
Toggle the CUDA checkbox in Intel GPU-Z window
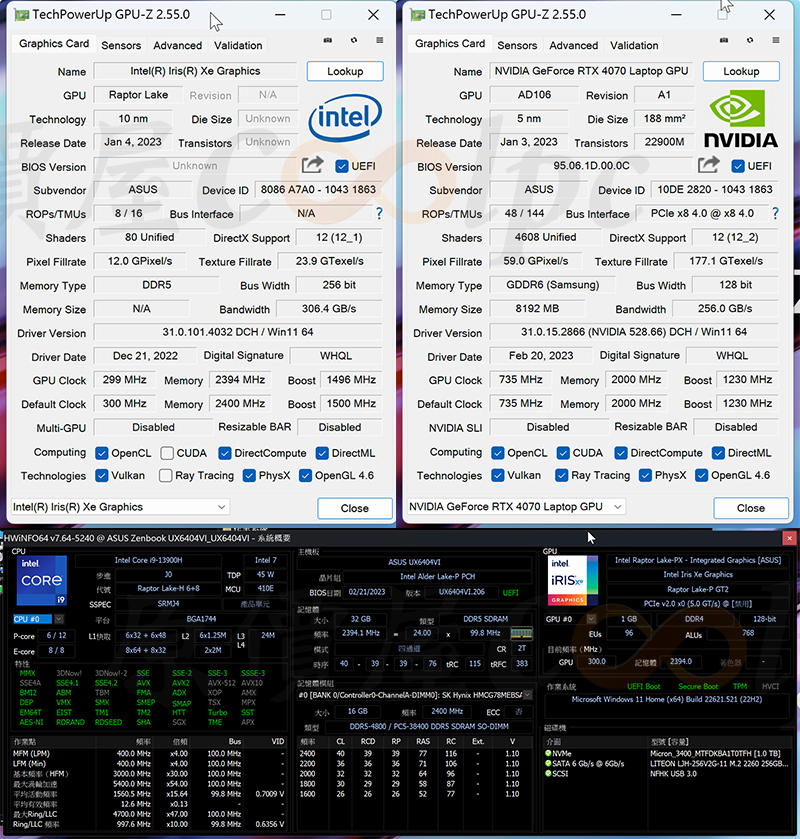167,453
